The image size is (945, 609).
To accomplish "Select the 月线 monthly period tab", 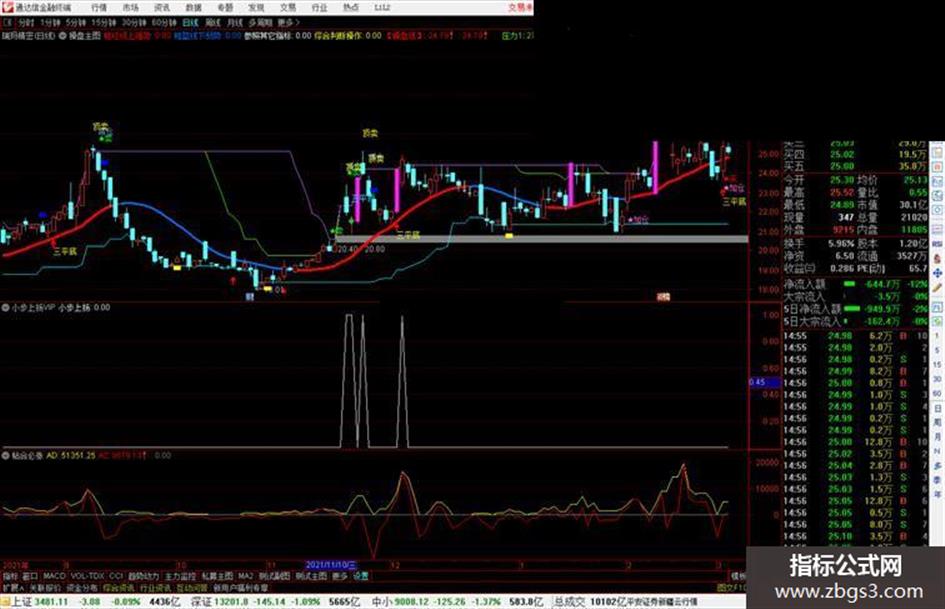I will [234, 22].
